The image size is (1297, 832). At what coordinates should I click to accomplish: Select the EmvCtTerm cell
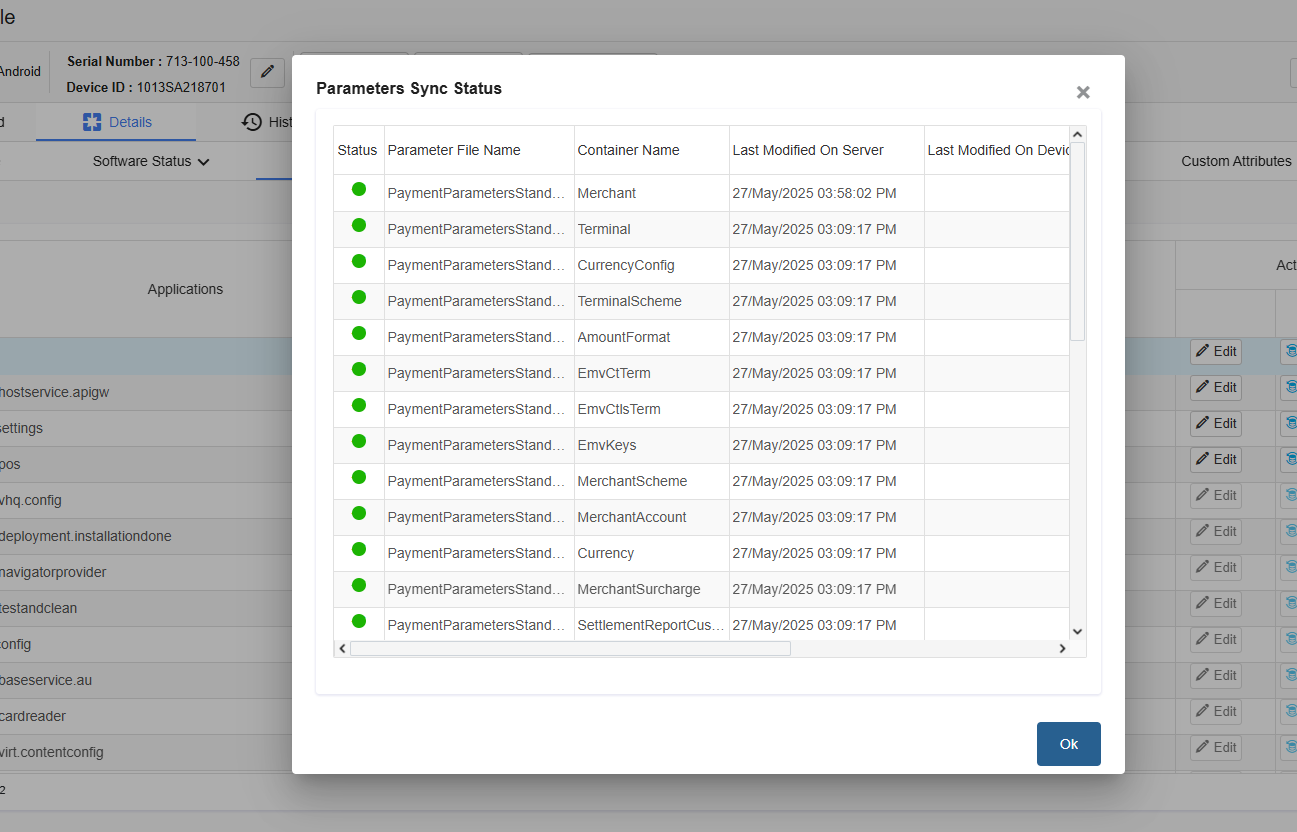coord(652,373)
